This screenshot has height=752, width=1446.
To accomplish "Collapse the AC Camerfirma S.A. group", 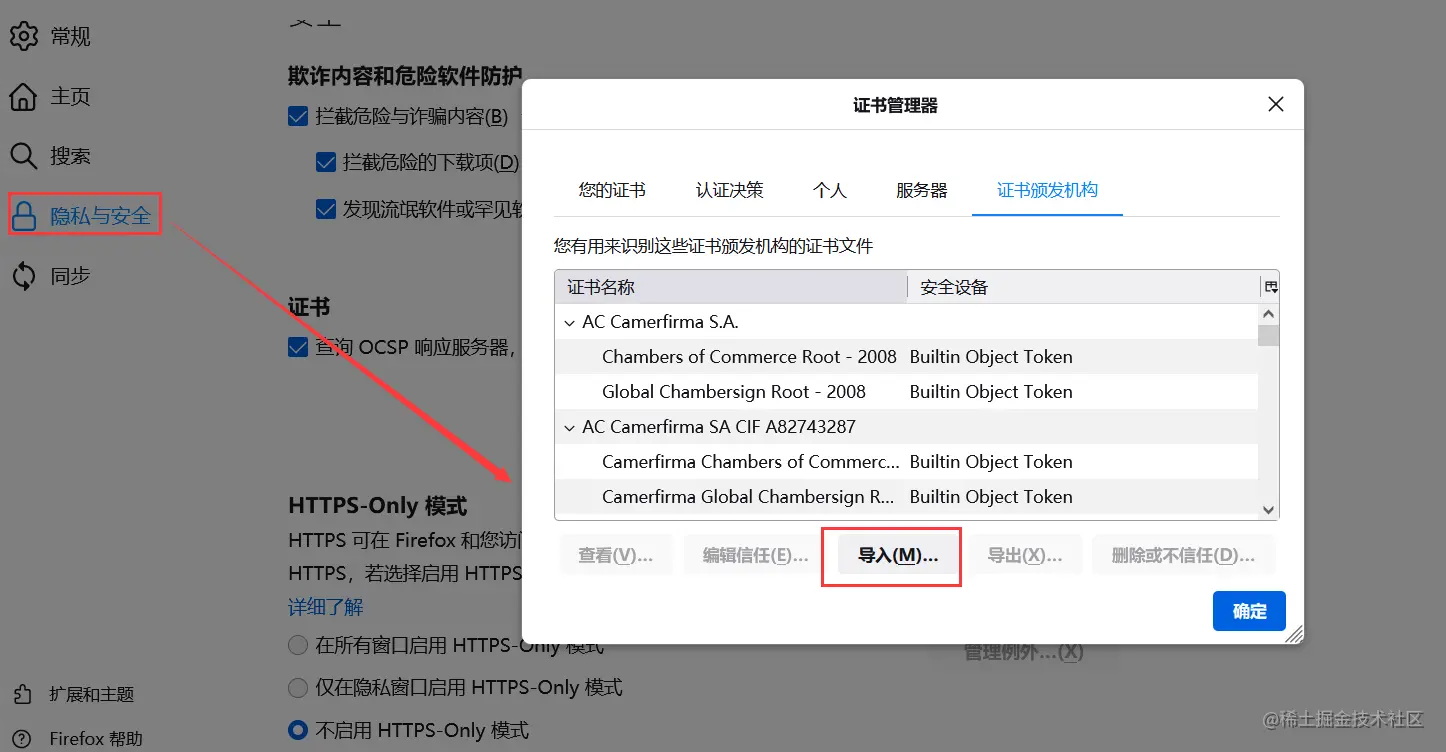I will click(569, 322).
